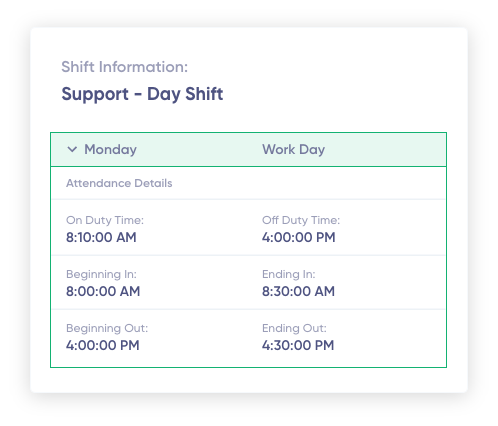
Task: Select the 8:30:00 AM value
Action: 298,291
